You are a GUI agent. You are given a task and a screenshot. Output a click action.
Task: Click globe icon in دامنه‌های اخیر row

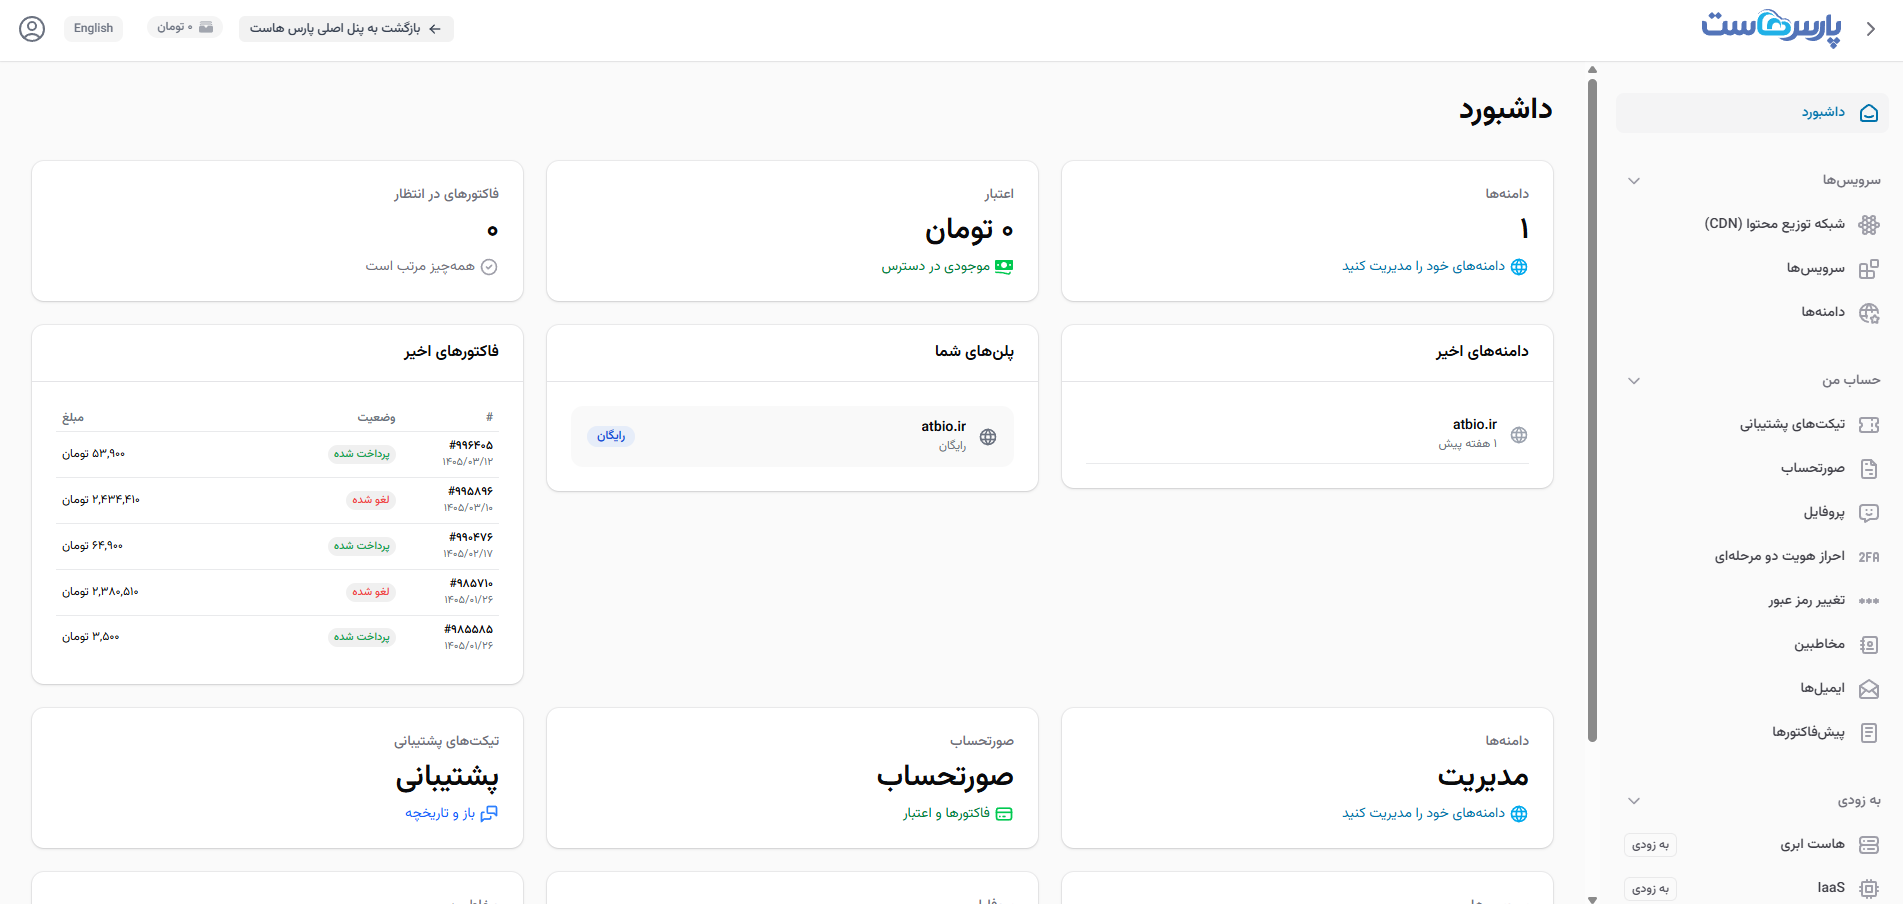coord(1519,435)
